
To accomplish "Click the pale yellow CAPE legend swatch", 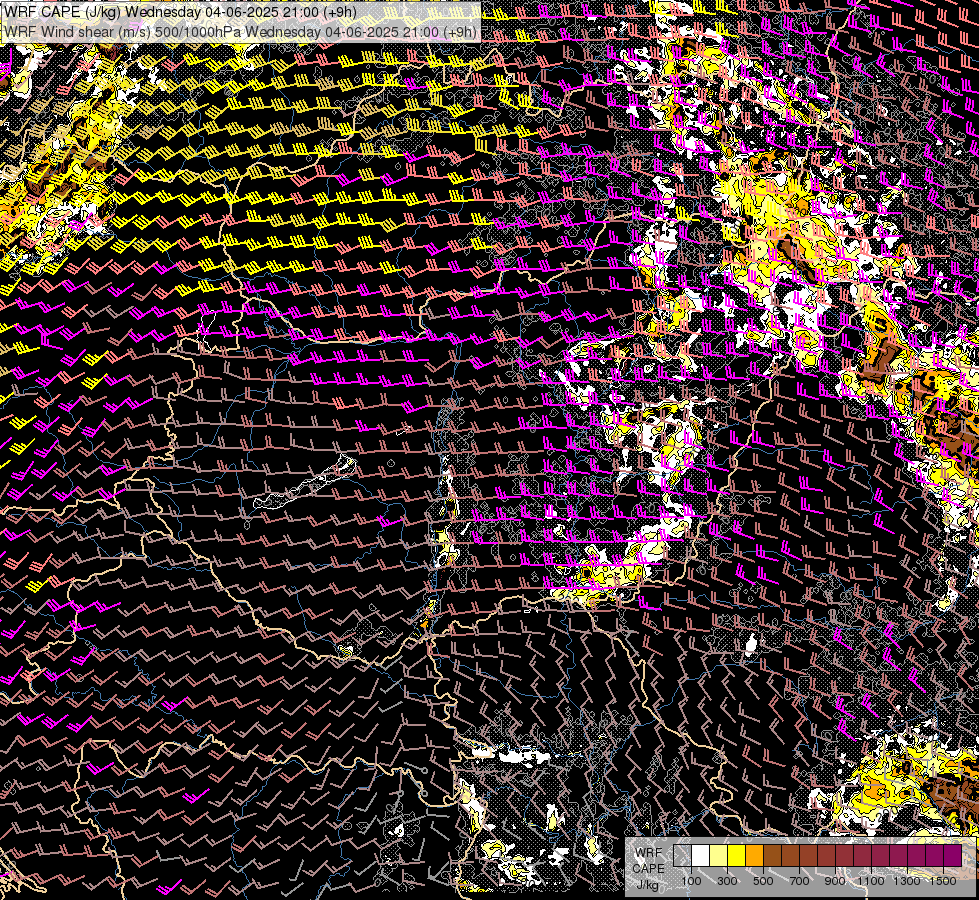I will (719, 856).
